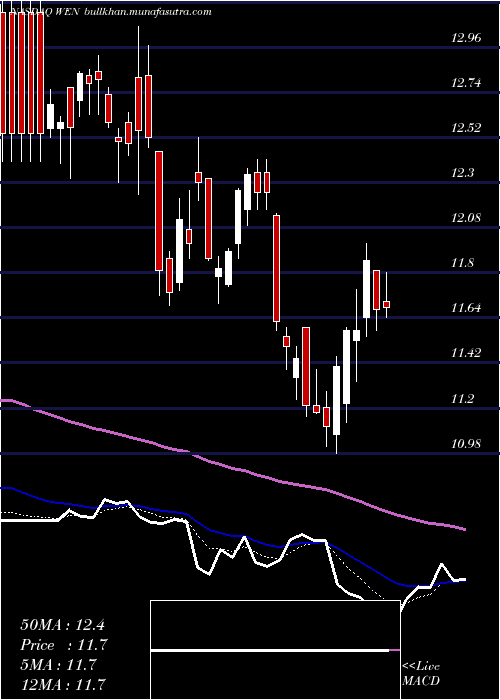The image size is (500, 700).
Task: Select the 12.52 price level label
Action: tap(467, 128)
